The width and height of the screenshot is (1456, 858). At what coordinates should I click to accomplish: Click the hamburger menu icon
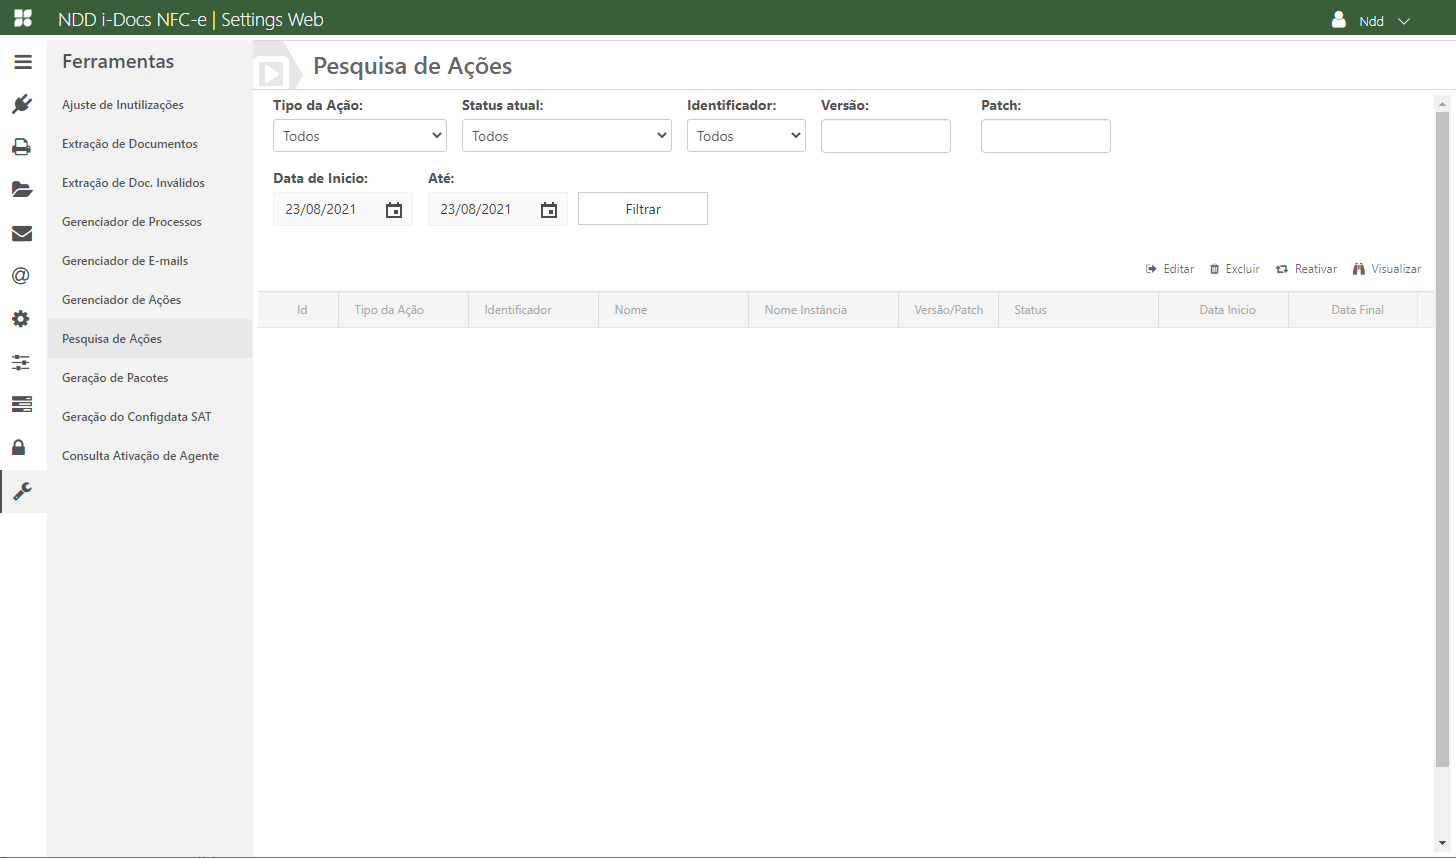point(22,62)
